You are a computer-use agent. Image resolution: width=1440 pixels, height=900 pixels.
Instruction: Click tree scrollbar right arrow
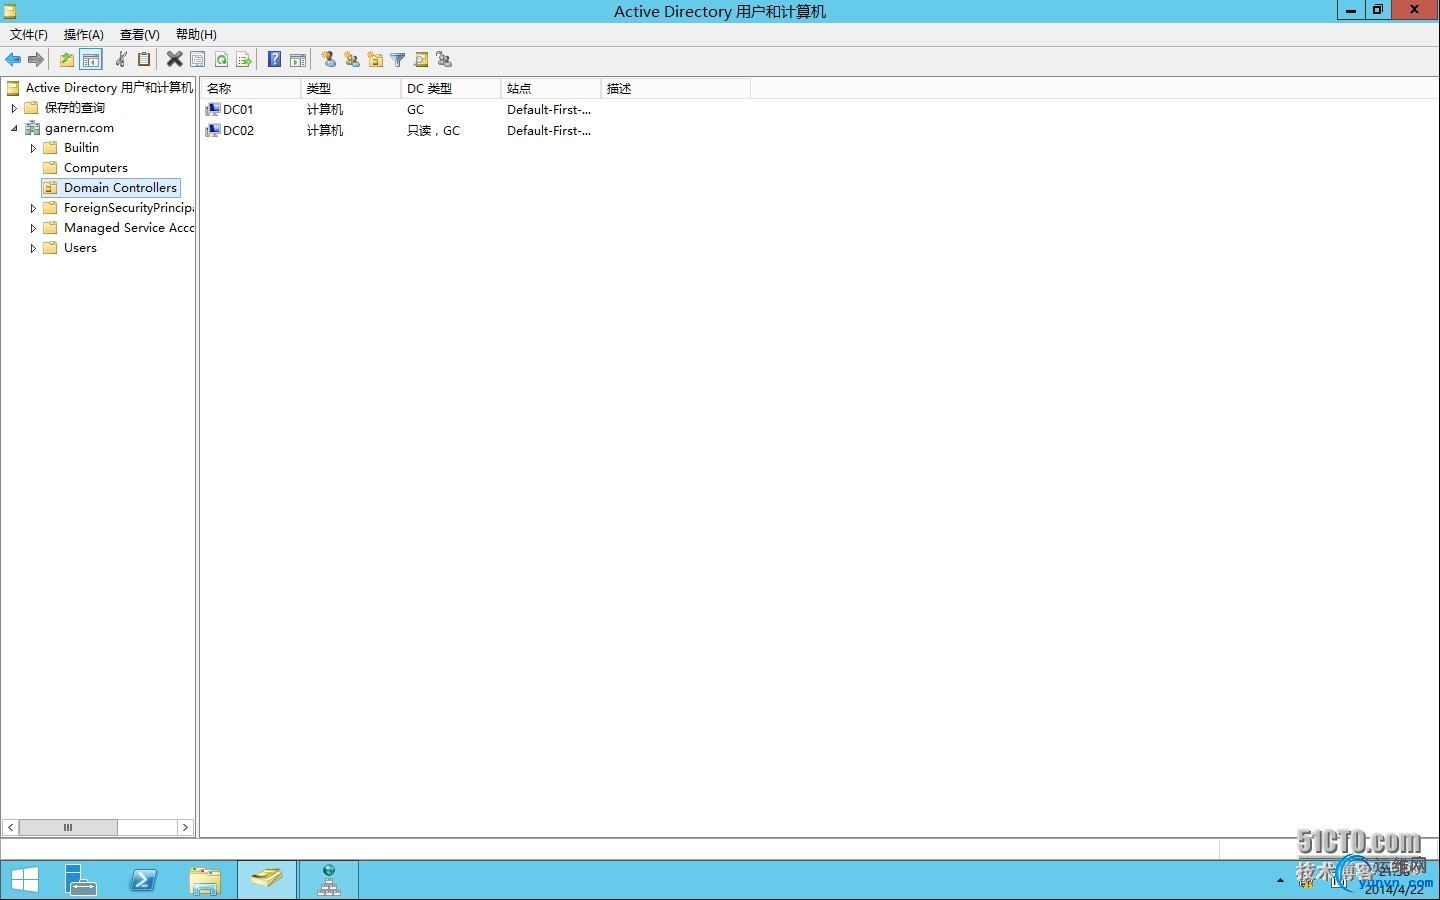[x=185, y=827]
